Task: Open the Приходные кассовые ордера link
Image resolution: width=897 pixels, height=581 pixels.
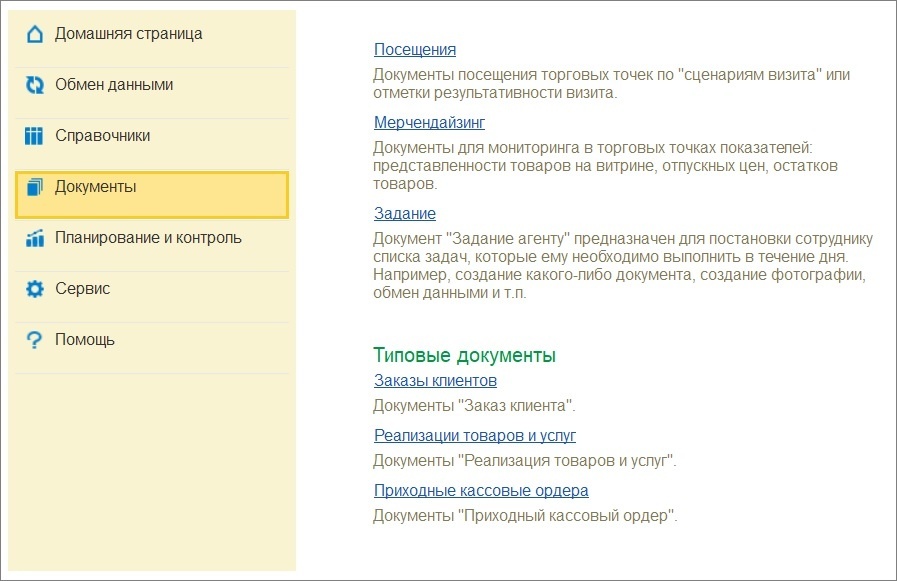Action: tap(481, 490)
